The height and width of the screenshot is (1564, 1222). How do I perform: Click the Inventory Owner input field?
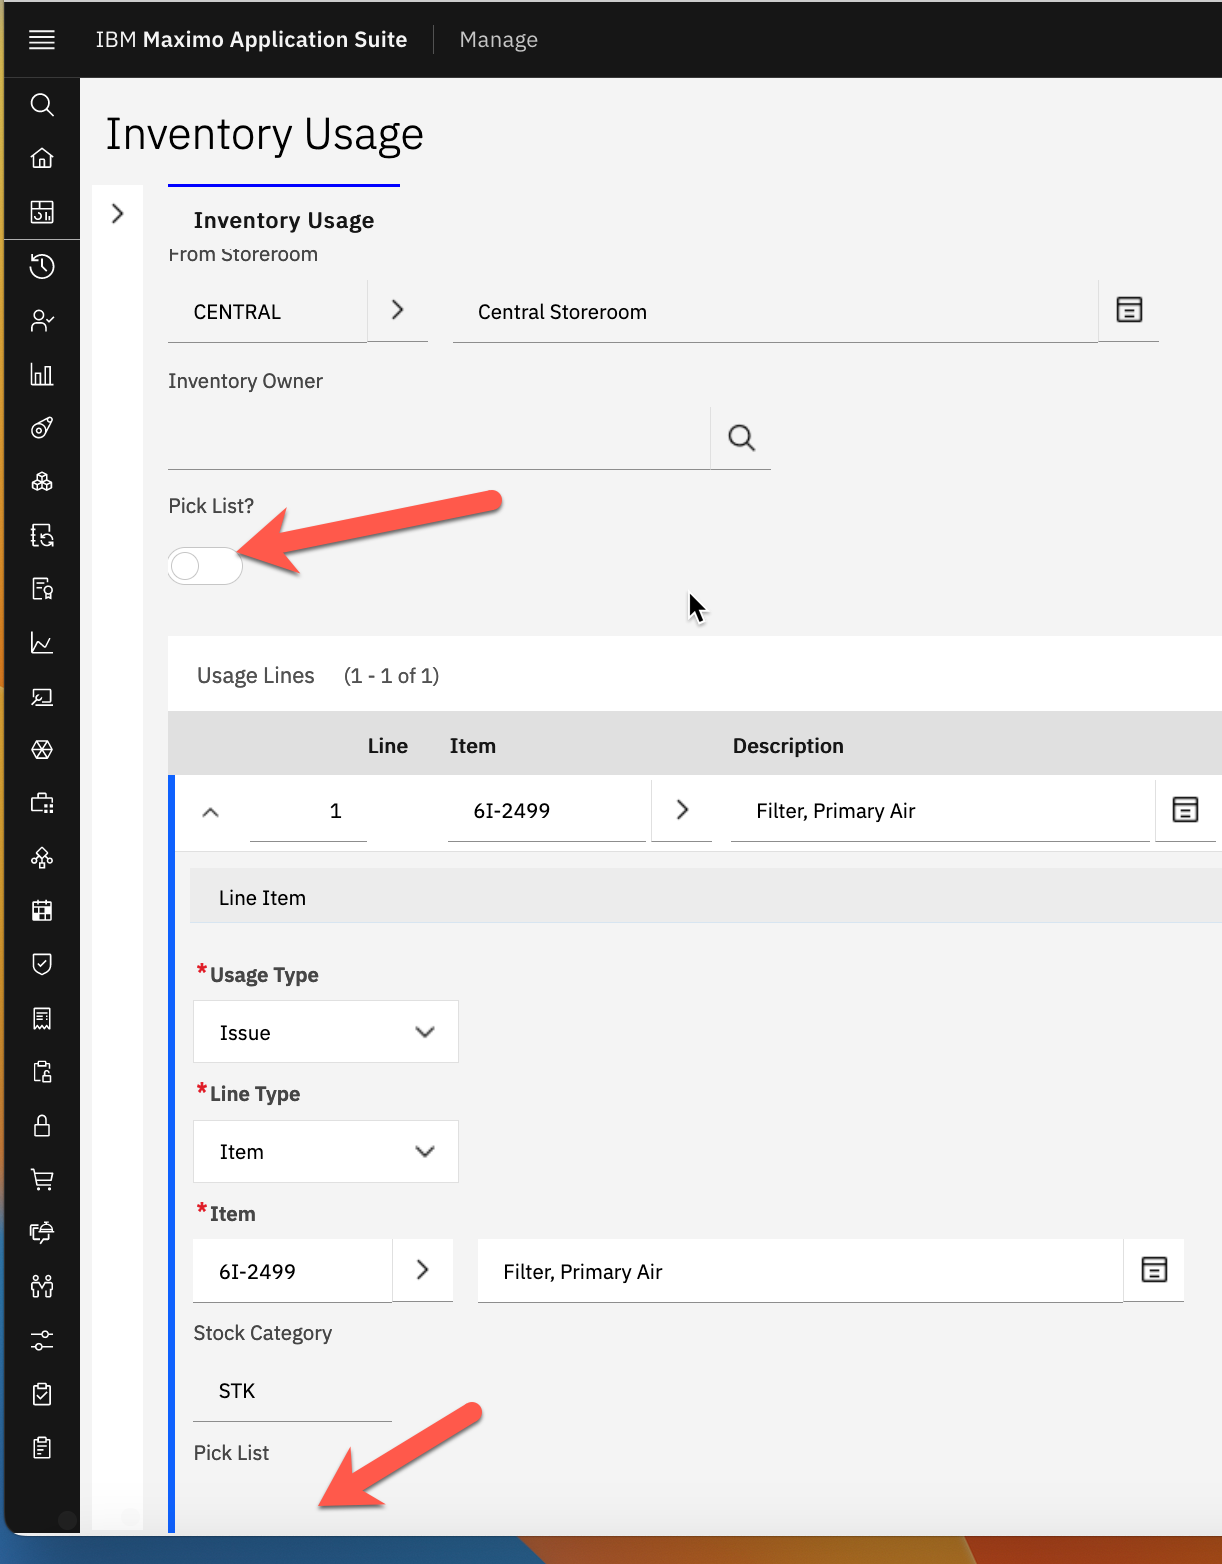438,438
